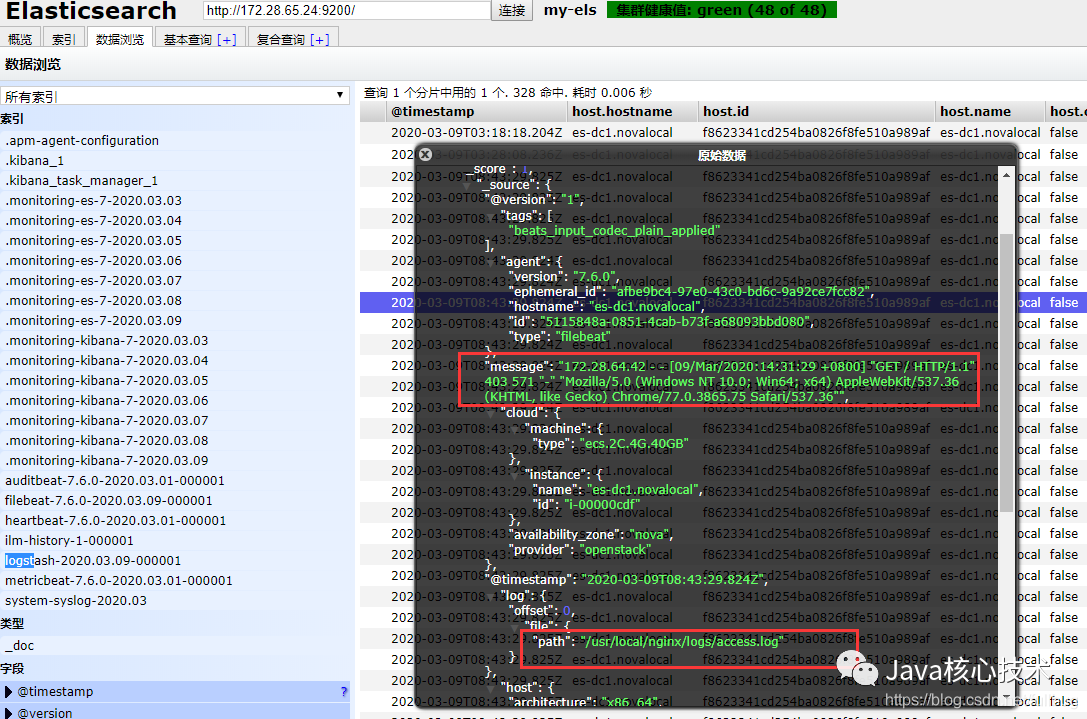1087x719 pixels.
Task: Edit the Elasticsearch server URL field
Action: (x=347, y=10)
